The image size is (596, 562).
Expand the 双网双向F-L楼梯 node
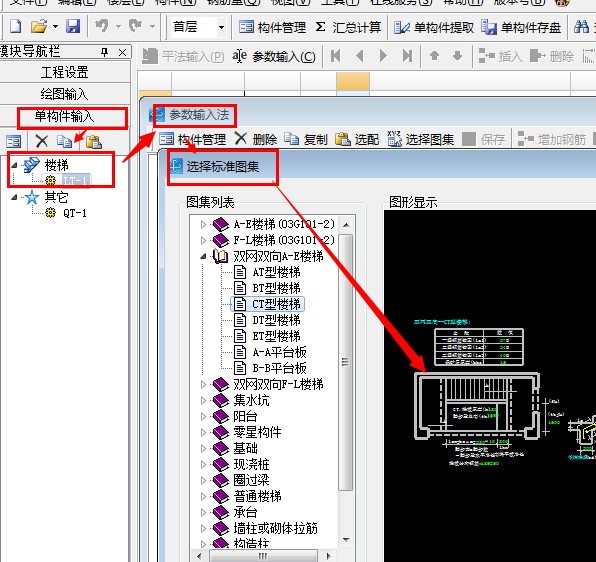(x=203, y=384)
